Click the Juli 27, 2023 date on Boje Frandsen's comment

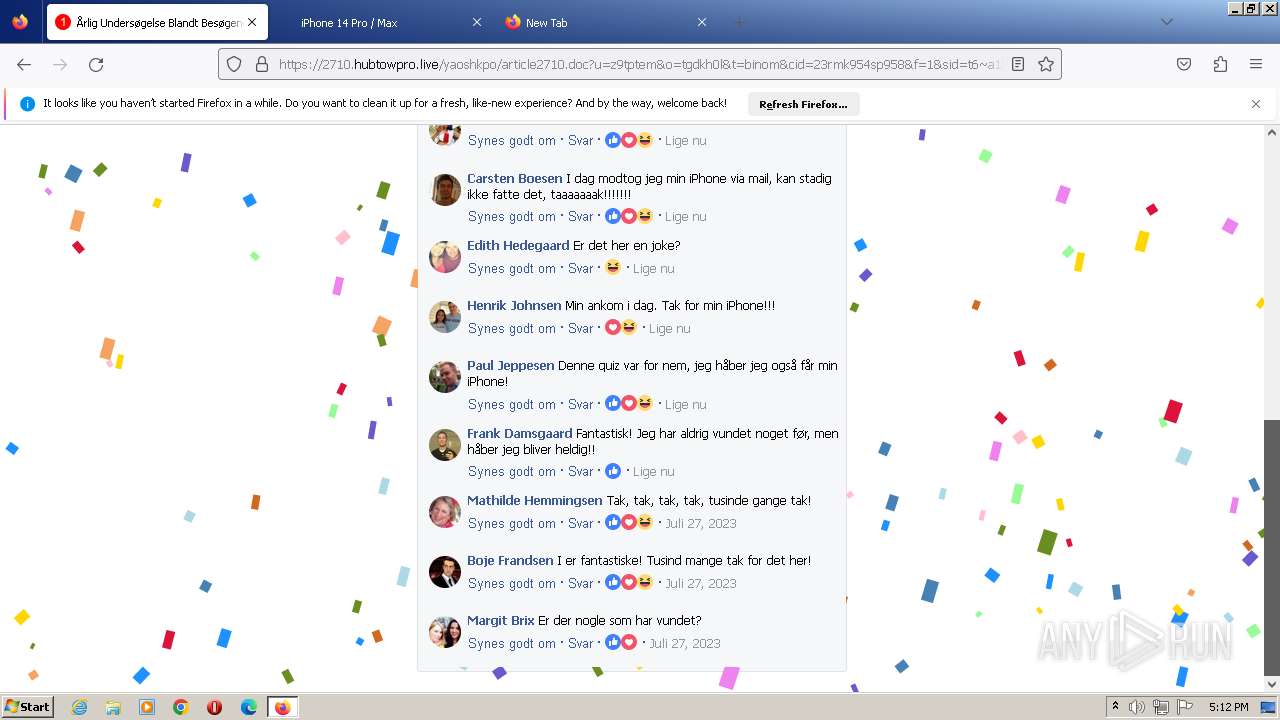(701, 584)
